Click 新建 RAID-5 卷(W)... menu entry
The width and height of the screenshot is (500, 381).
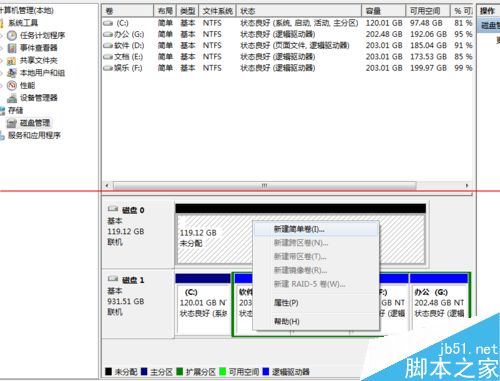tap(316, 284)
